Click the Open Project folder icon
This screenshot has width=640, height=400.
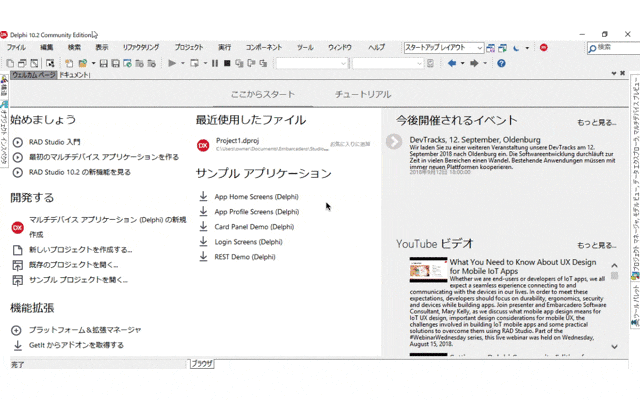click(83, 63)
